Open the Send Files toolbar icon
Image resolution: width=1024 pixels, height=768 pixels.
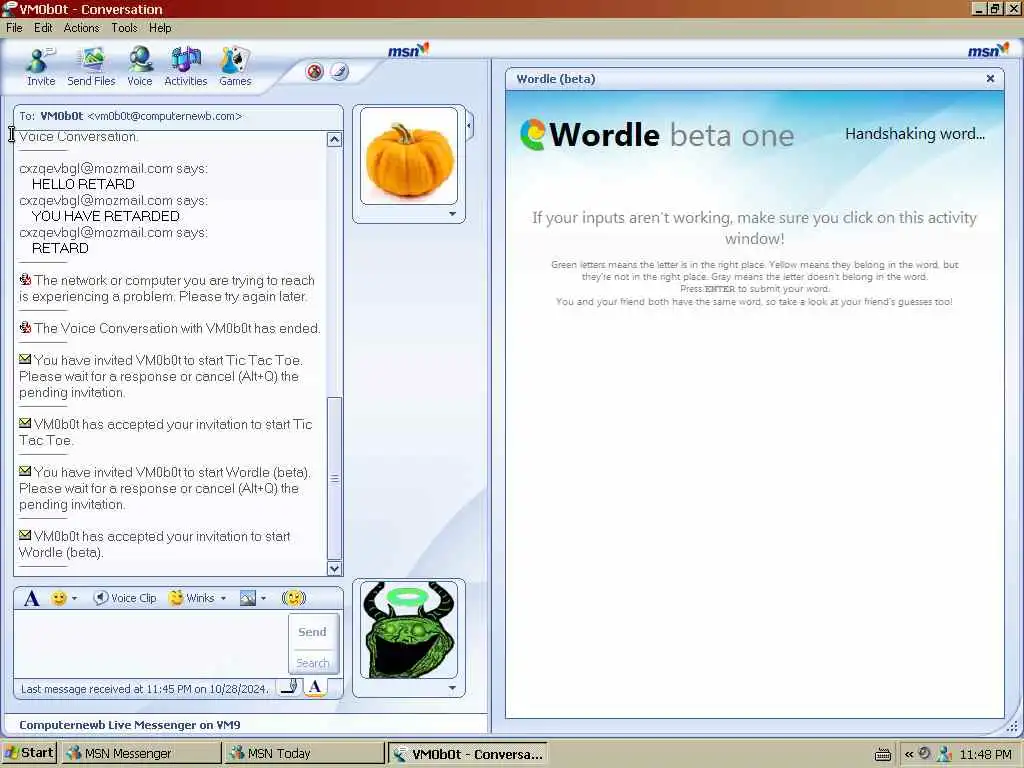click(x=91, y=67)
